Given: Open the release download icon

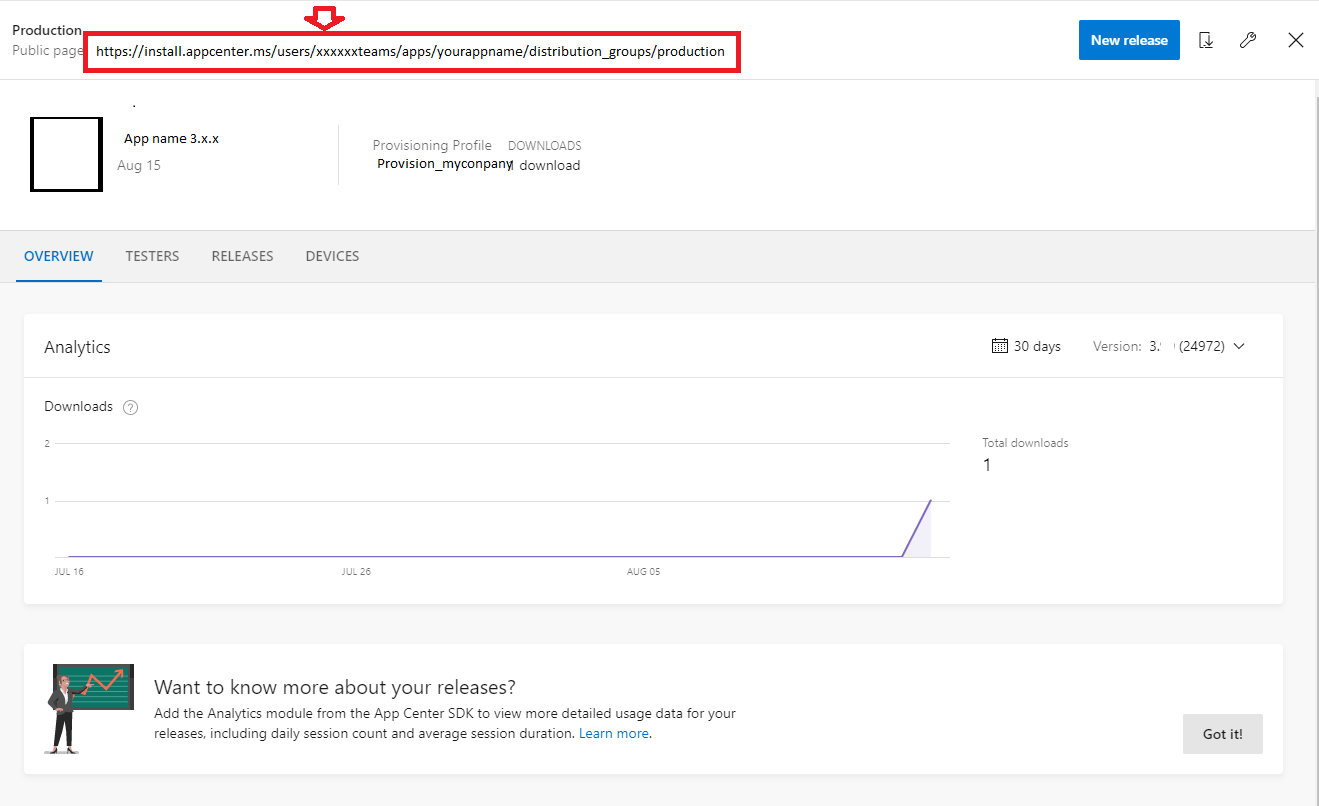Looking at the screenshot, I should [x=1206, y=39].
